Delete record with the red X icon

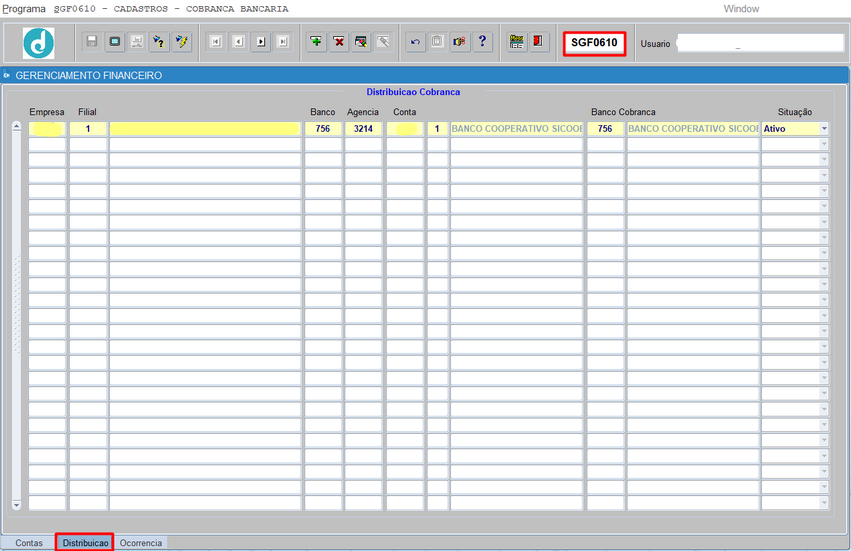pyautogui.click(x=339, y=42)
